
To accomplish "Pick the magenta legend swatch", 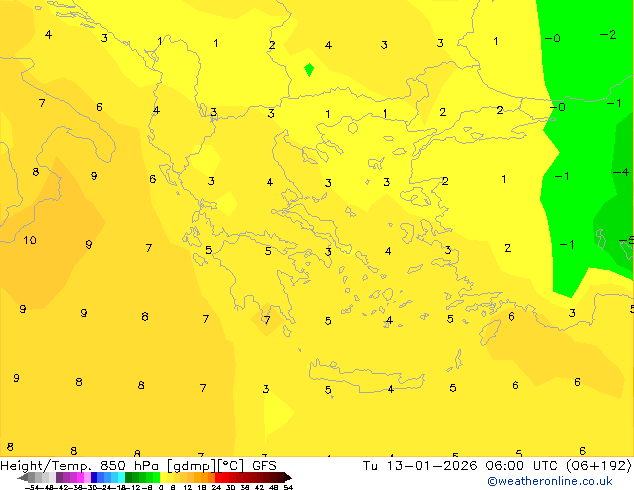I will point(80,477).
